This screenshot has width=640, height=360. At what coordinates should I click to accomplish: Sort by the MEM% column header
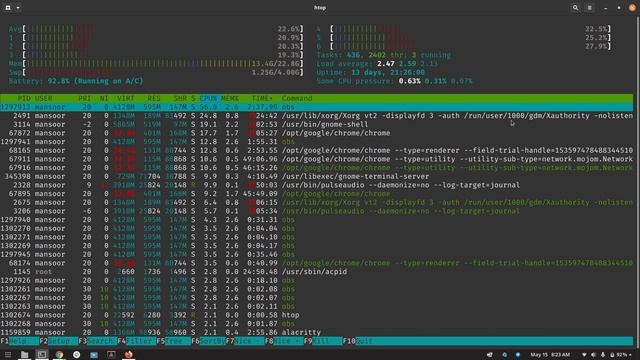[229, 98]
